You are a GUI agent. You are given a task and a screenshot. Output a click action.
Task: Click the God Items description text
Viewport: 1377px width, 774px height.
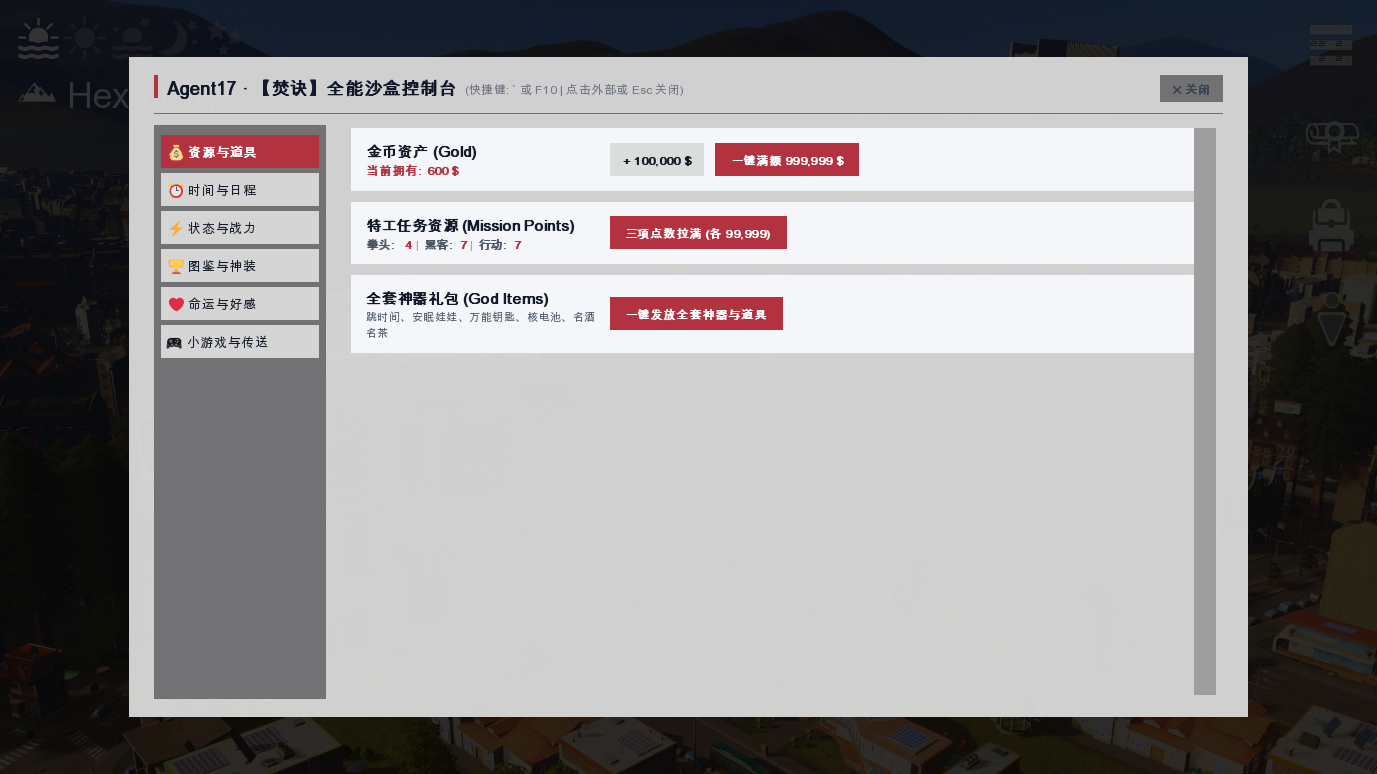coord(481,325)
